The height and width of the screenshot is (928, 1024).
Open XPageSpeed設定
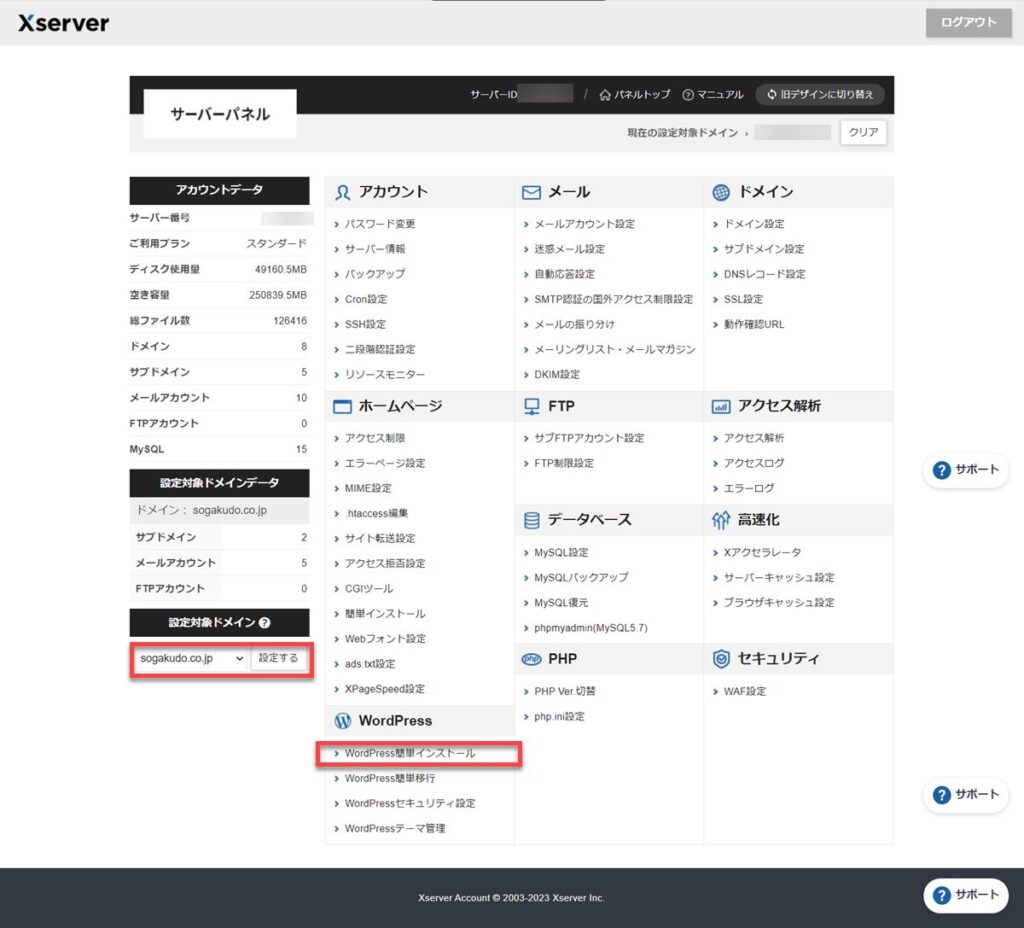tap(385, 689)
